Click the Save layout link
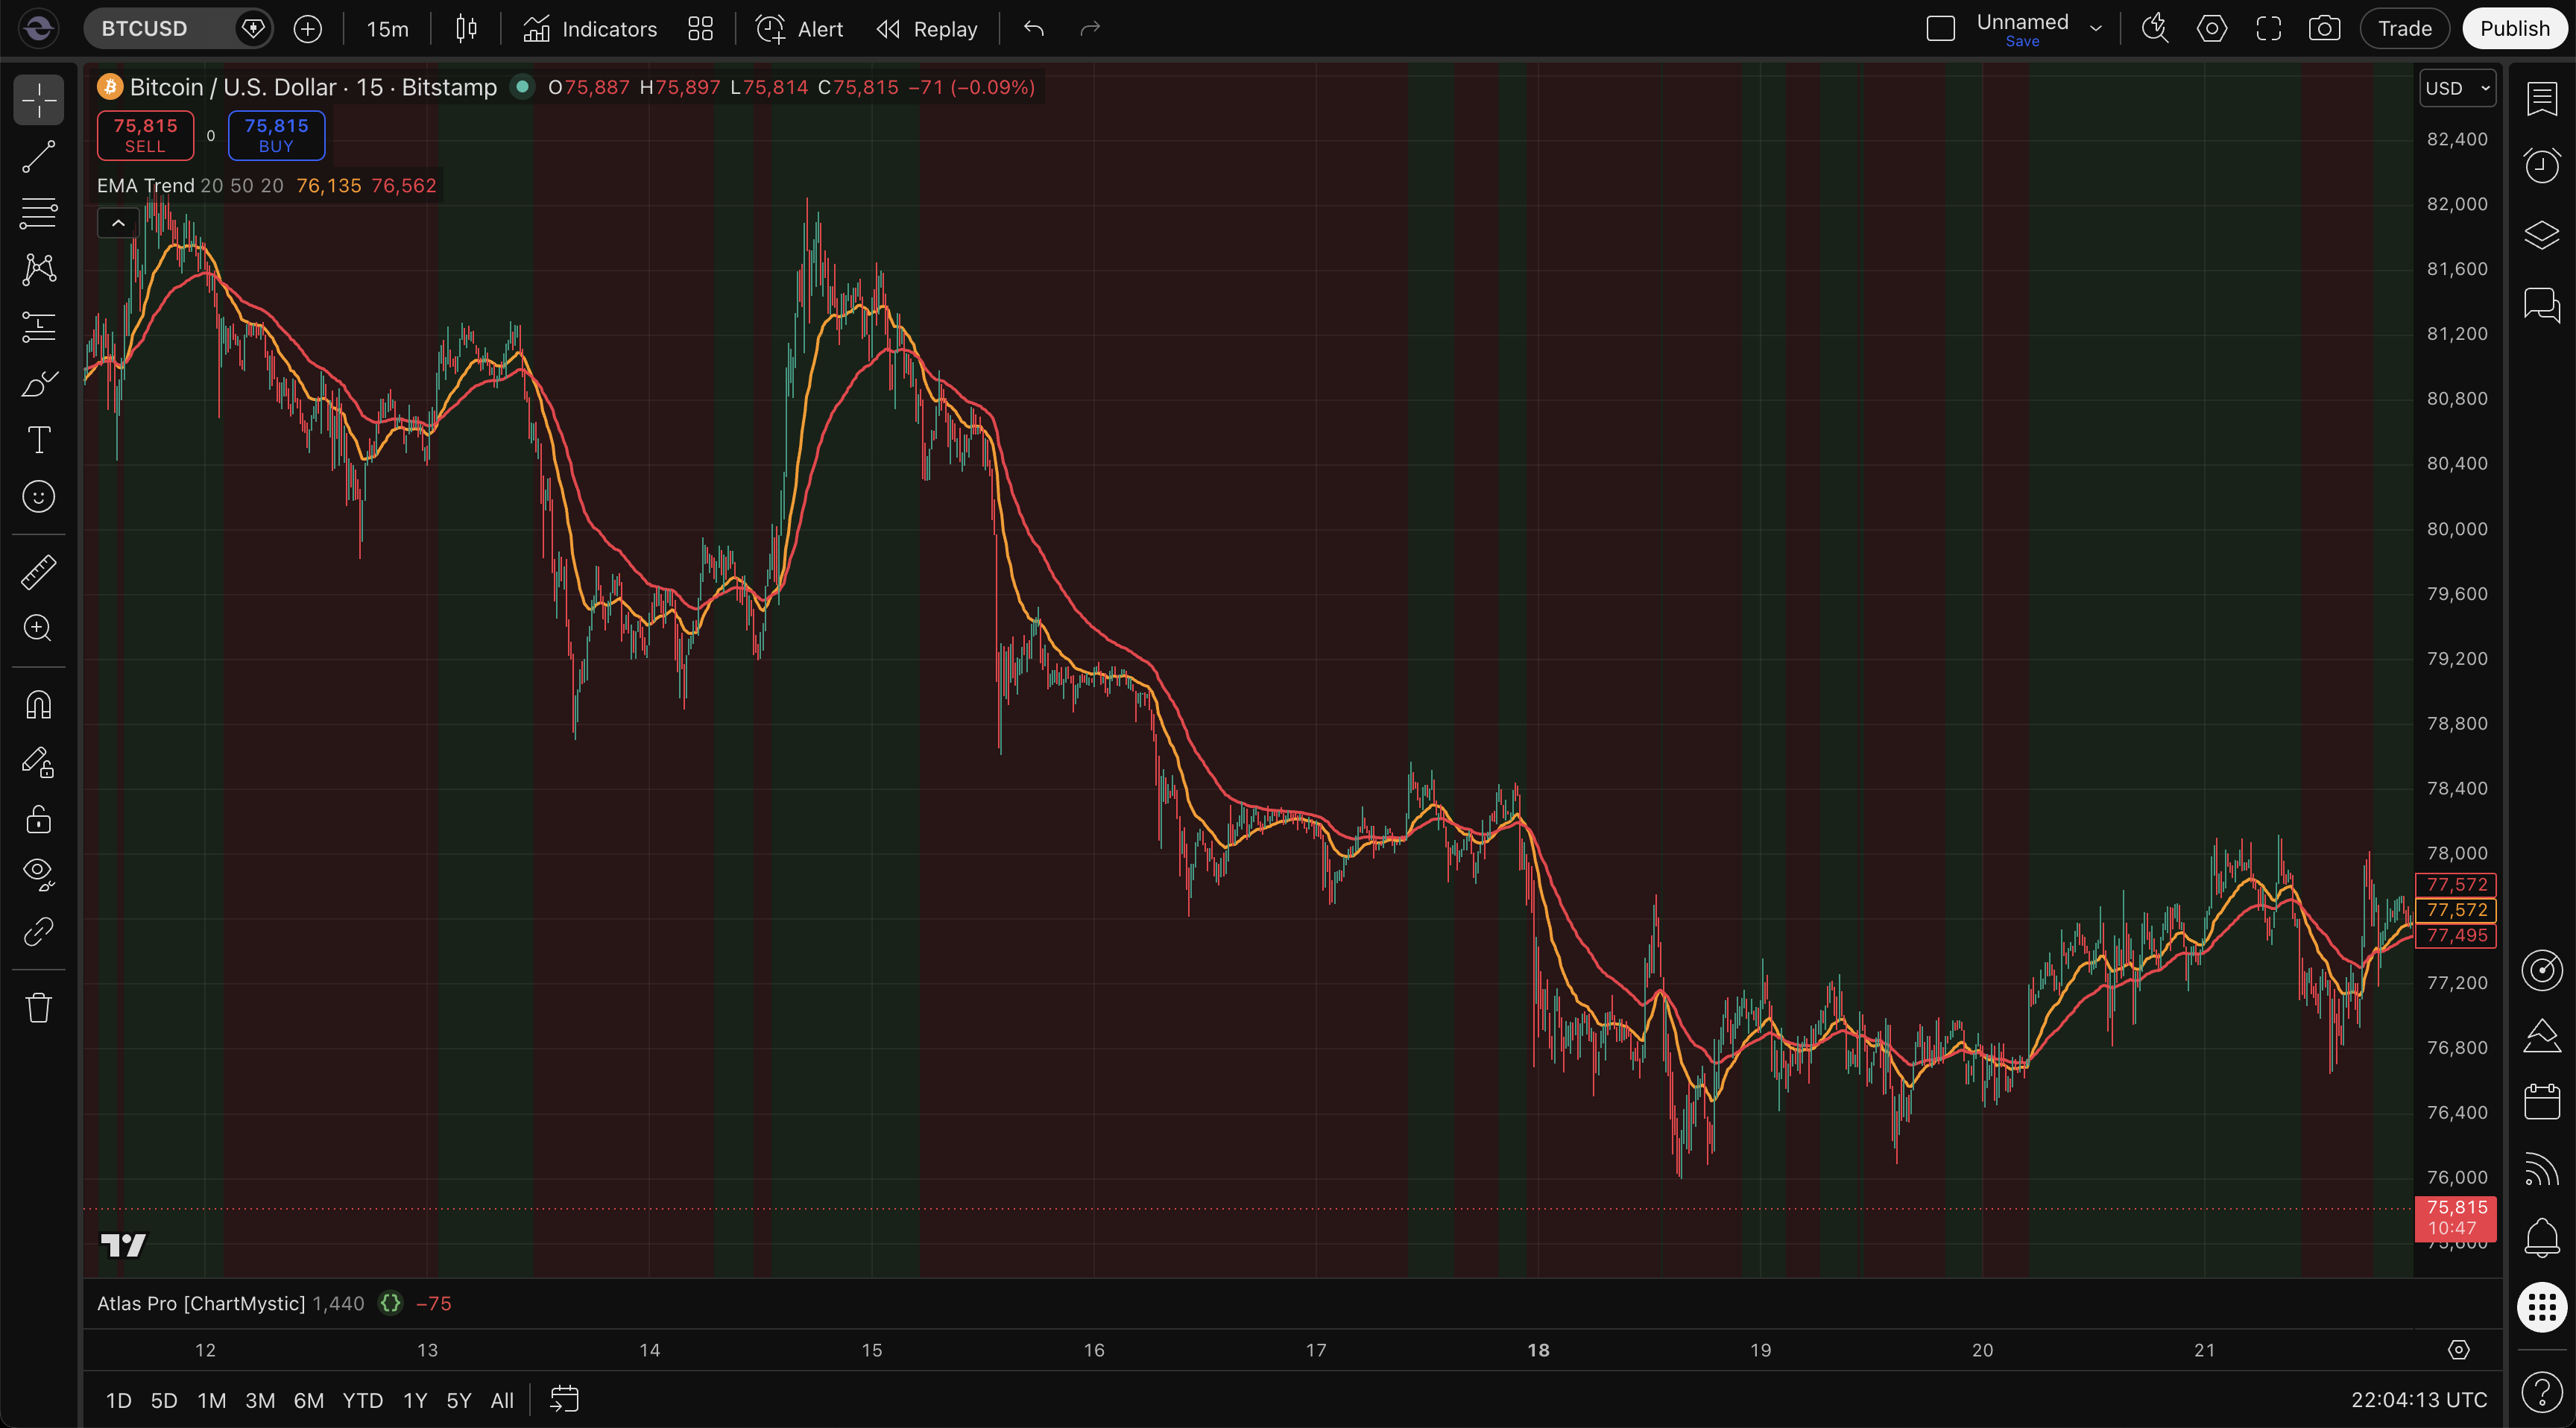This screenshot has width=2576, height=1428. (2022, 41)
